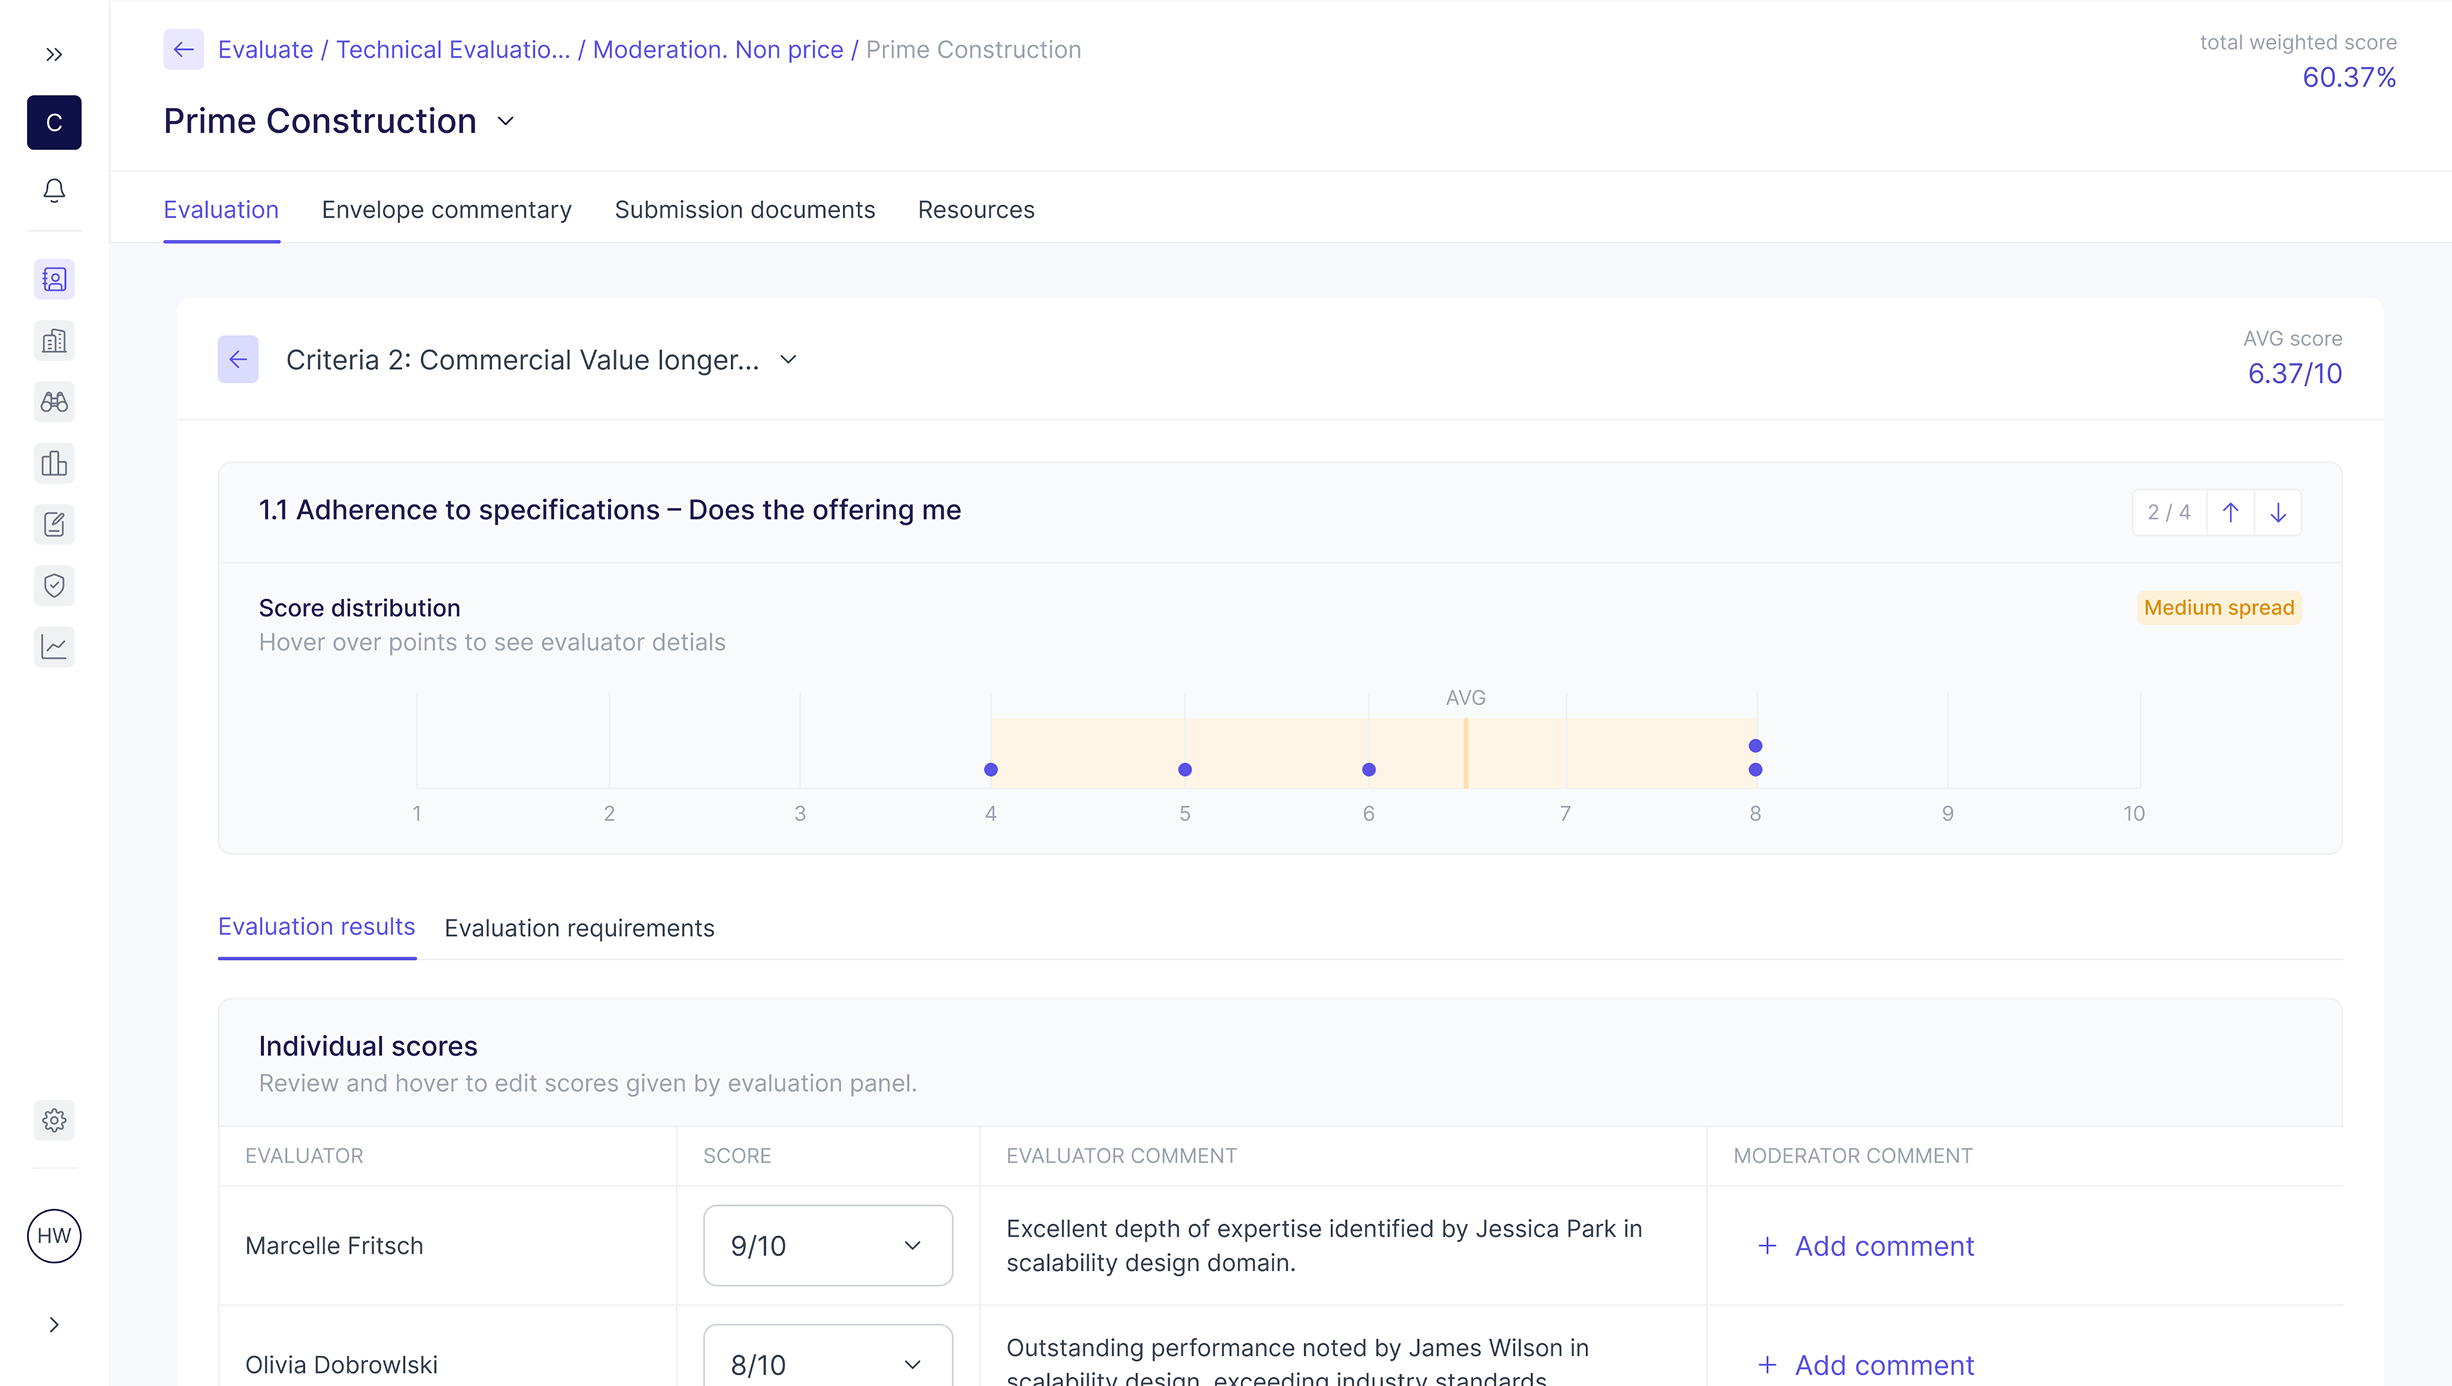Click the score point at 6
2452x1386 pixels.
pyautogui.click(x=1369, y=769)
